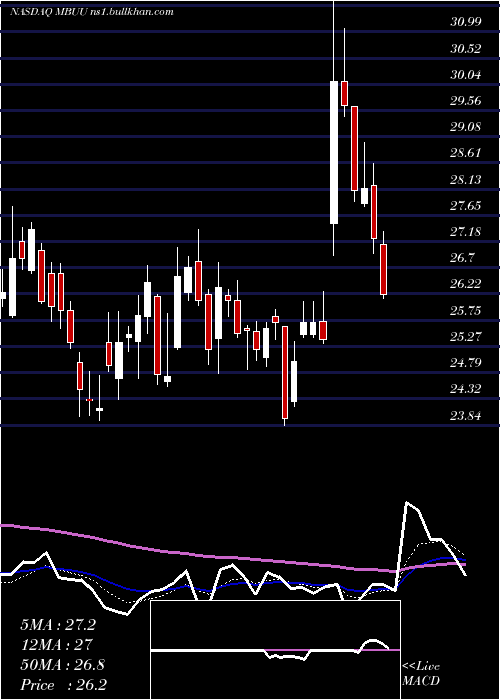This screenshot has width=500, height=700.
Task: Click the 25.27 price axis label
Action: pyautogui.click(x=466, y=337)
